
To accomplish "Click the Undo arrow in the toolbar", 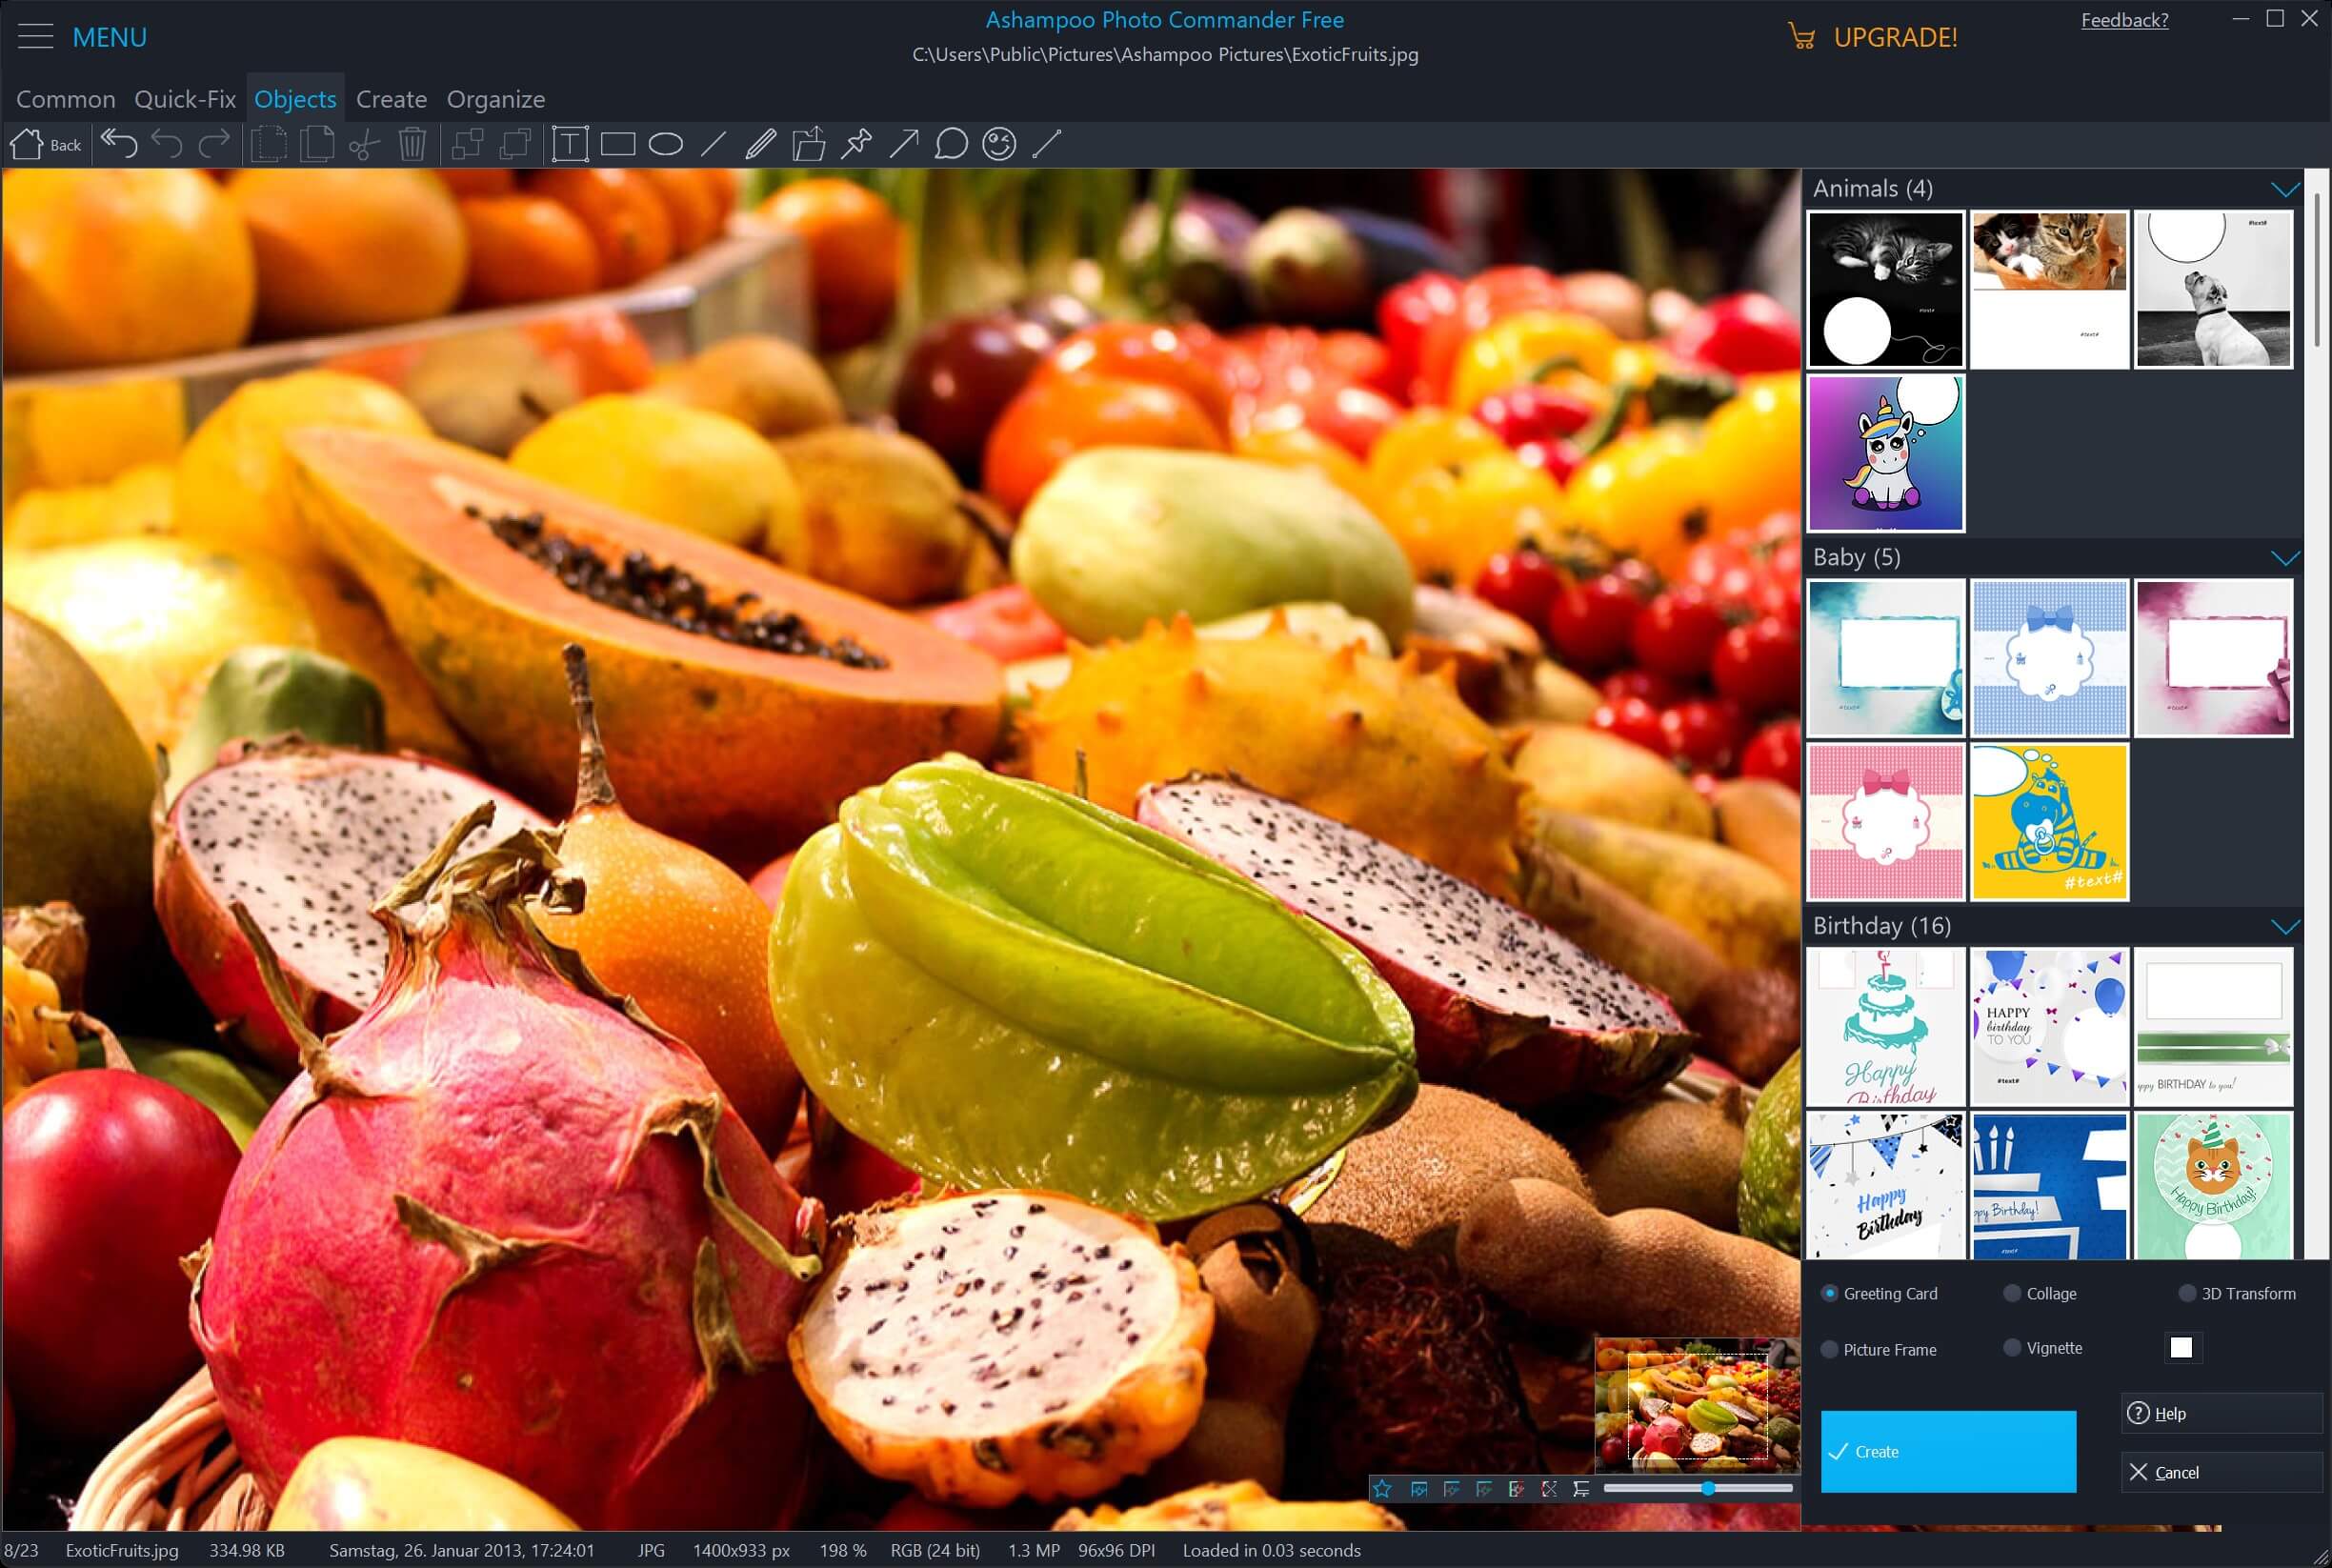I will tap(167, 144).
